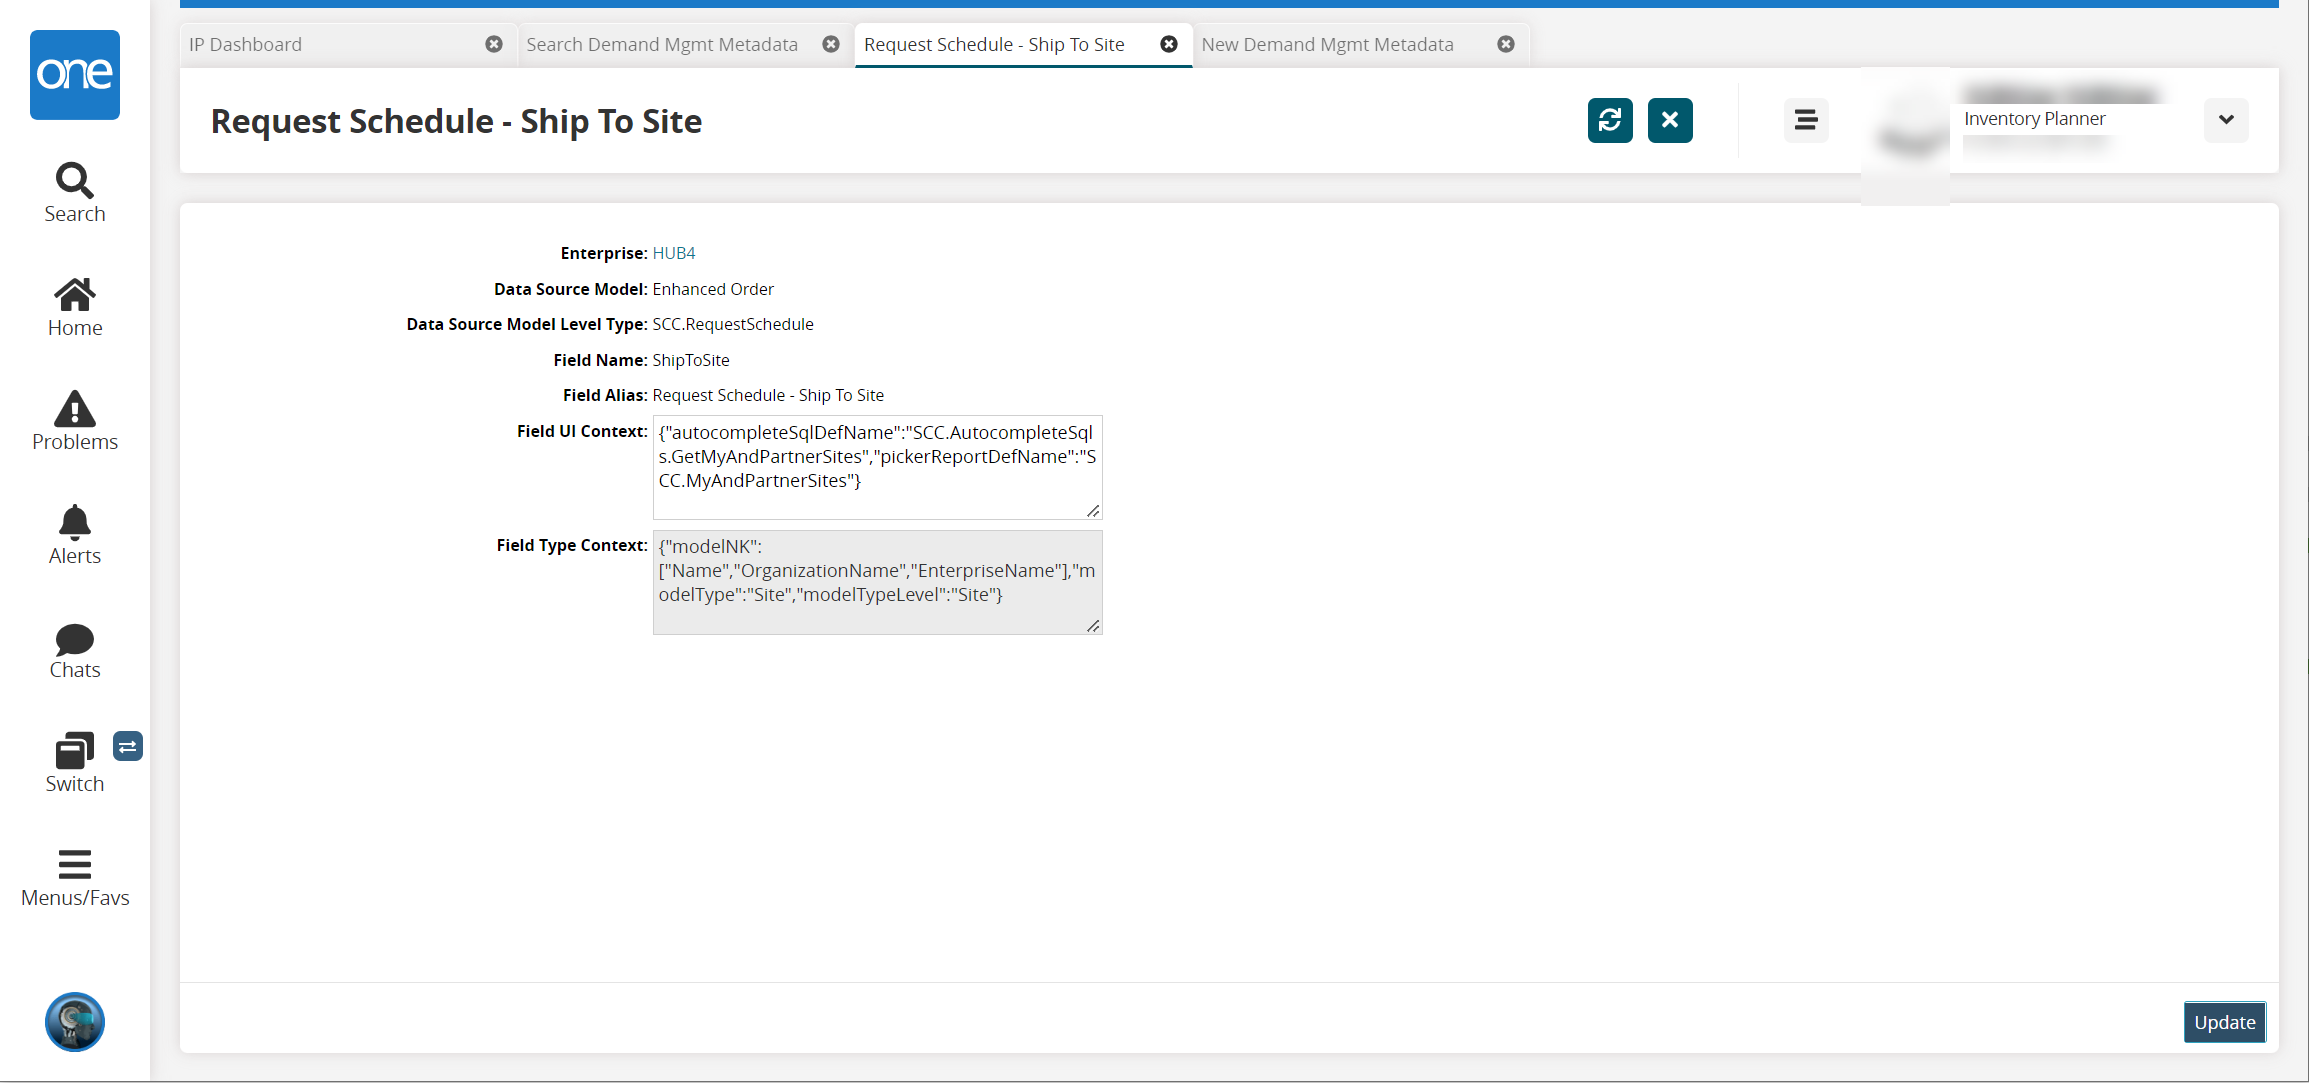Click the close/cancel icon button
This screenshot has height=1083, width=2309.
pyautogui.click(x=1670, y=119)
